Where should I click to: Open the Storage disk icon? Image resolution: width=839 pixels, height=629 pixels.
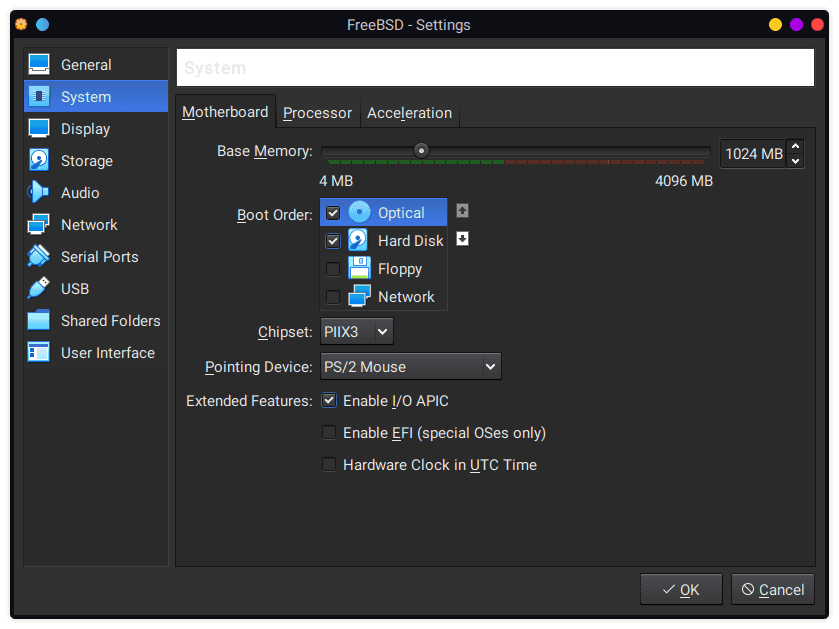[39, 160]
